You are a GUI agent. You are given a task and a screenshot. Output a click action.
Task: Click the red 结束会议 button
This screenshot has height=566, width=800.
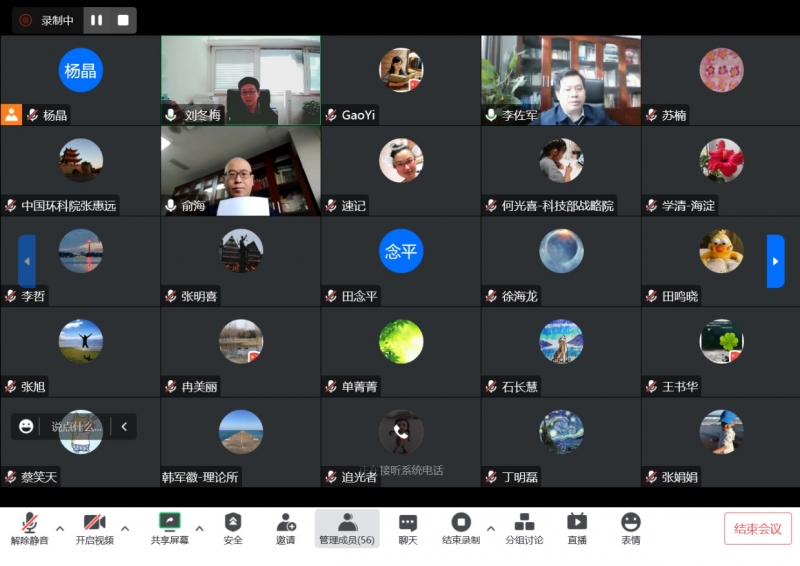(758, 529)
